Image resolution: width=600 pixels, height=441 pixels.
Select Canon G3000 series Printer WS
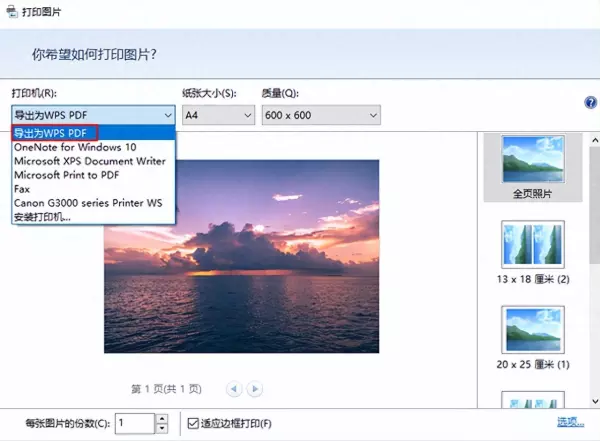[93, 203]
